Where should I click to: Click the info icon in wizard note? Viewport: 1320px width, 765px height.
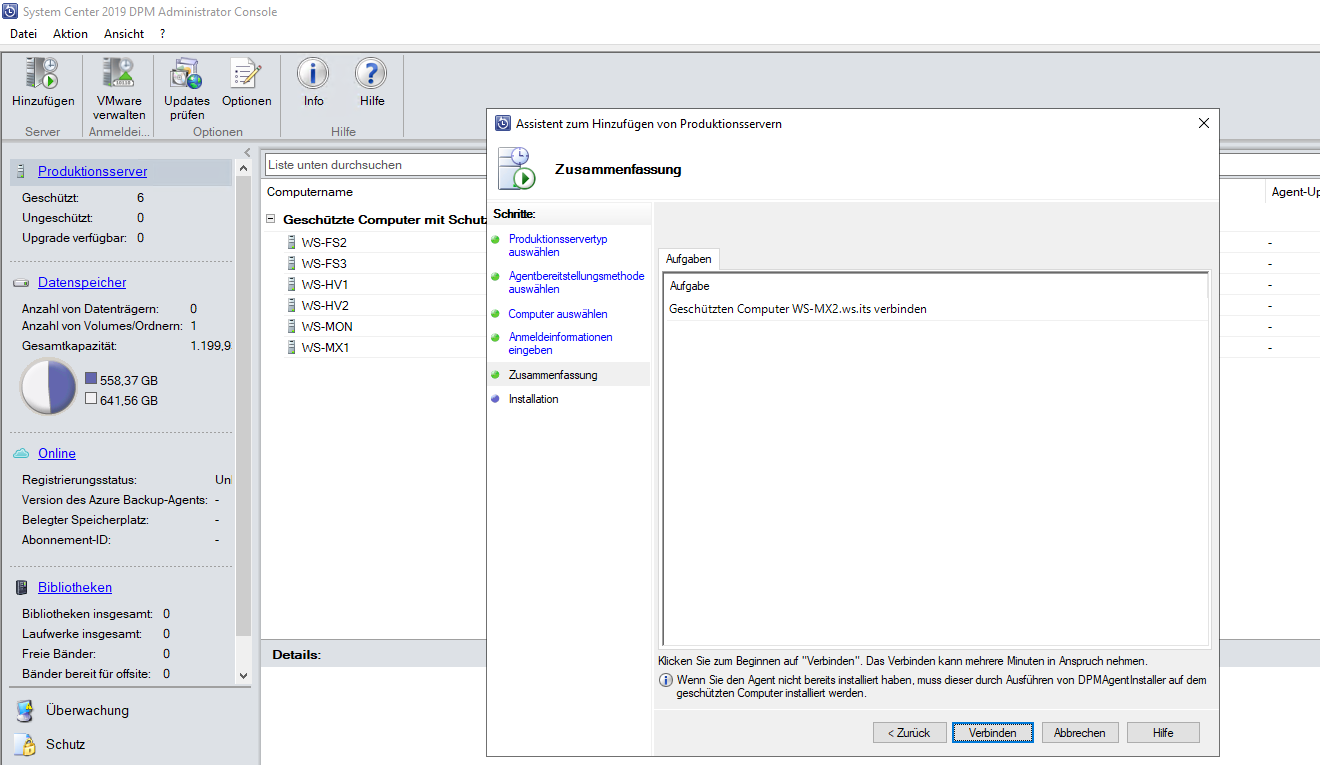[x=665, y=680]
